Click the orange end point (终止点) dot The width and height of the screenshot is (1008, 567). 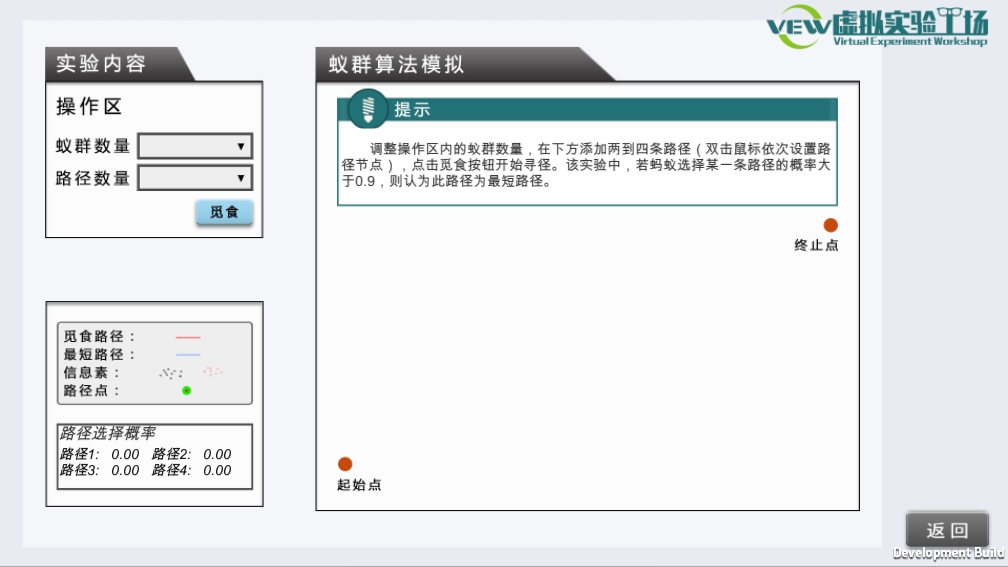pos(830,226)
